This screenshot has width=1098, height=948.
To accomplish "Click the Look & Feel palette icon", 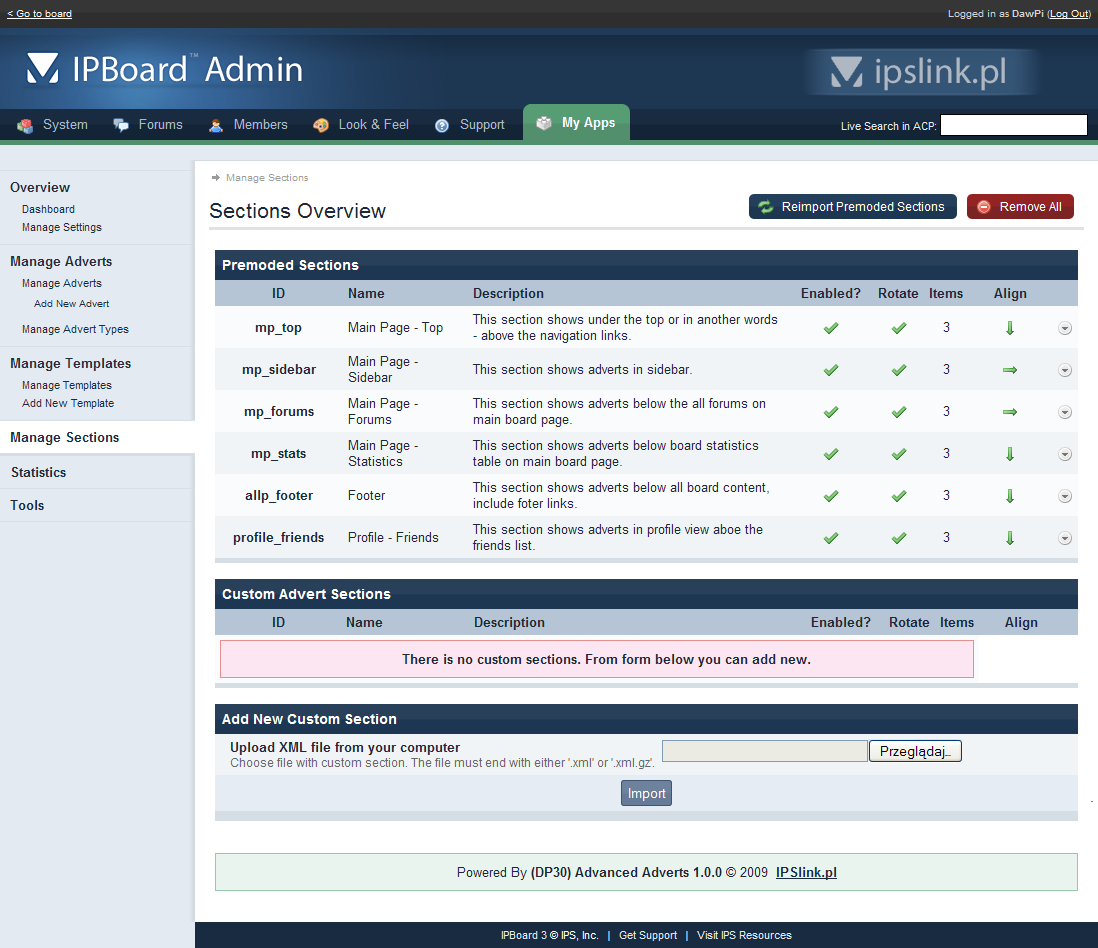I will [x=321, y=125].
